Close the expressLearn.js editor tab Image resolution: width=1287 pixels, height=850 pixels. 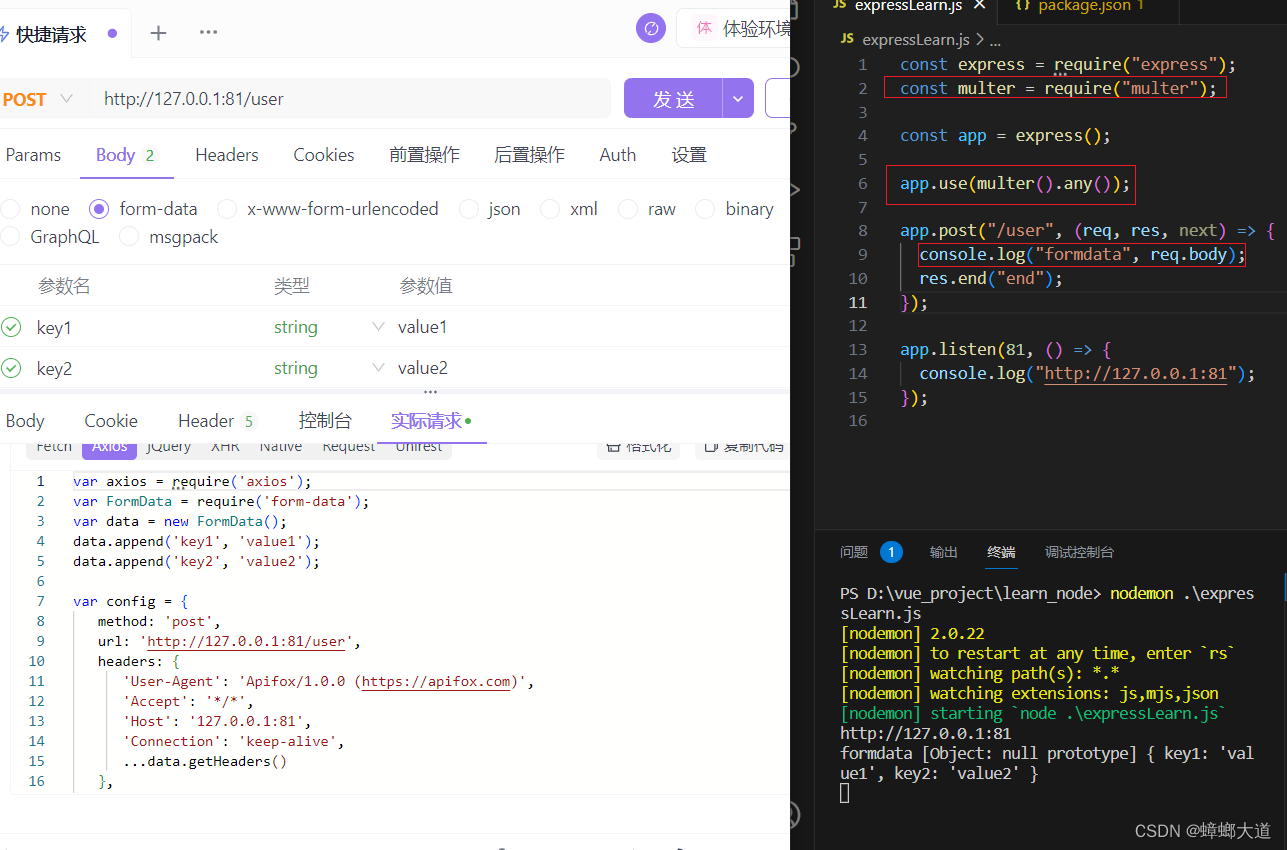coord(979,5)
